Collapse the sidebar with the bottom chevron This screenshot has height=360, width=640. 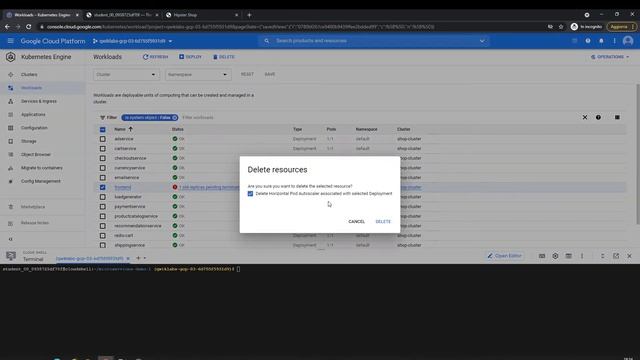tap(11, 239)
